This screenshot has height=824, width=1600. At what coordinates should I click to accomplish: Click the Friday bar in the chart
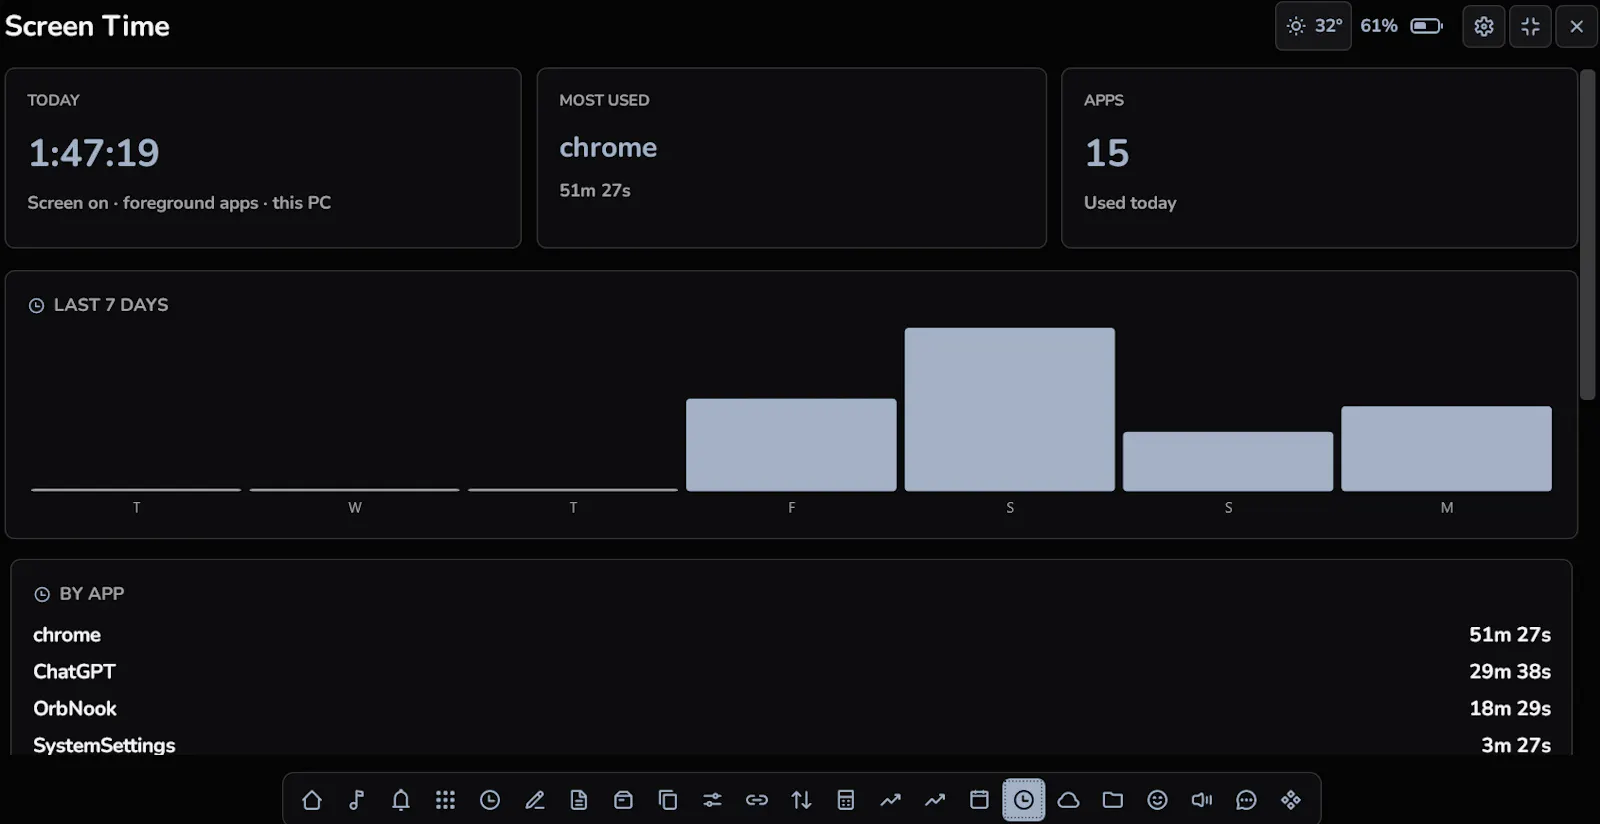(791, 445)
